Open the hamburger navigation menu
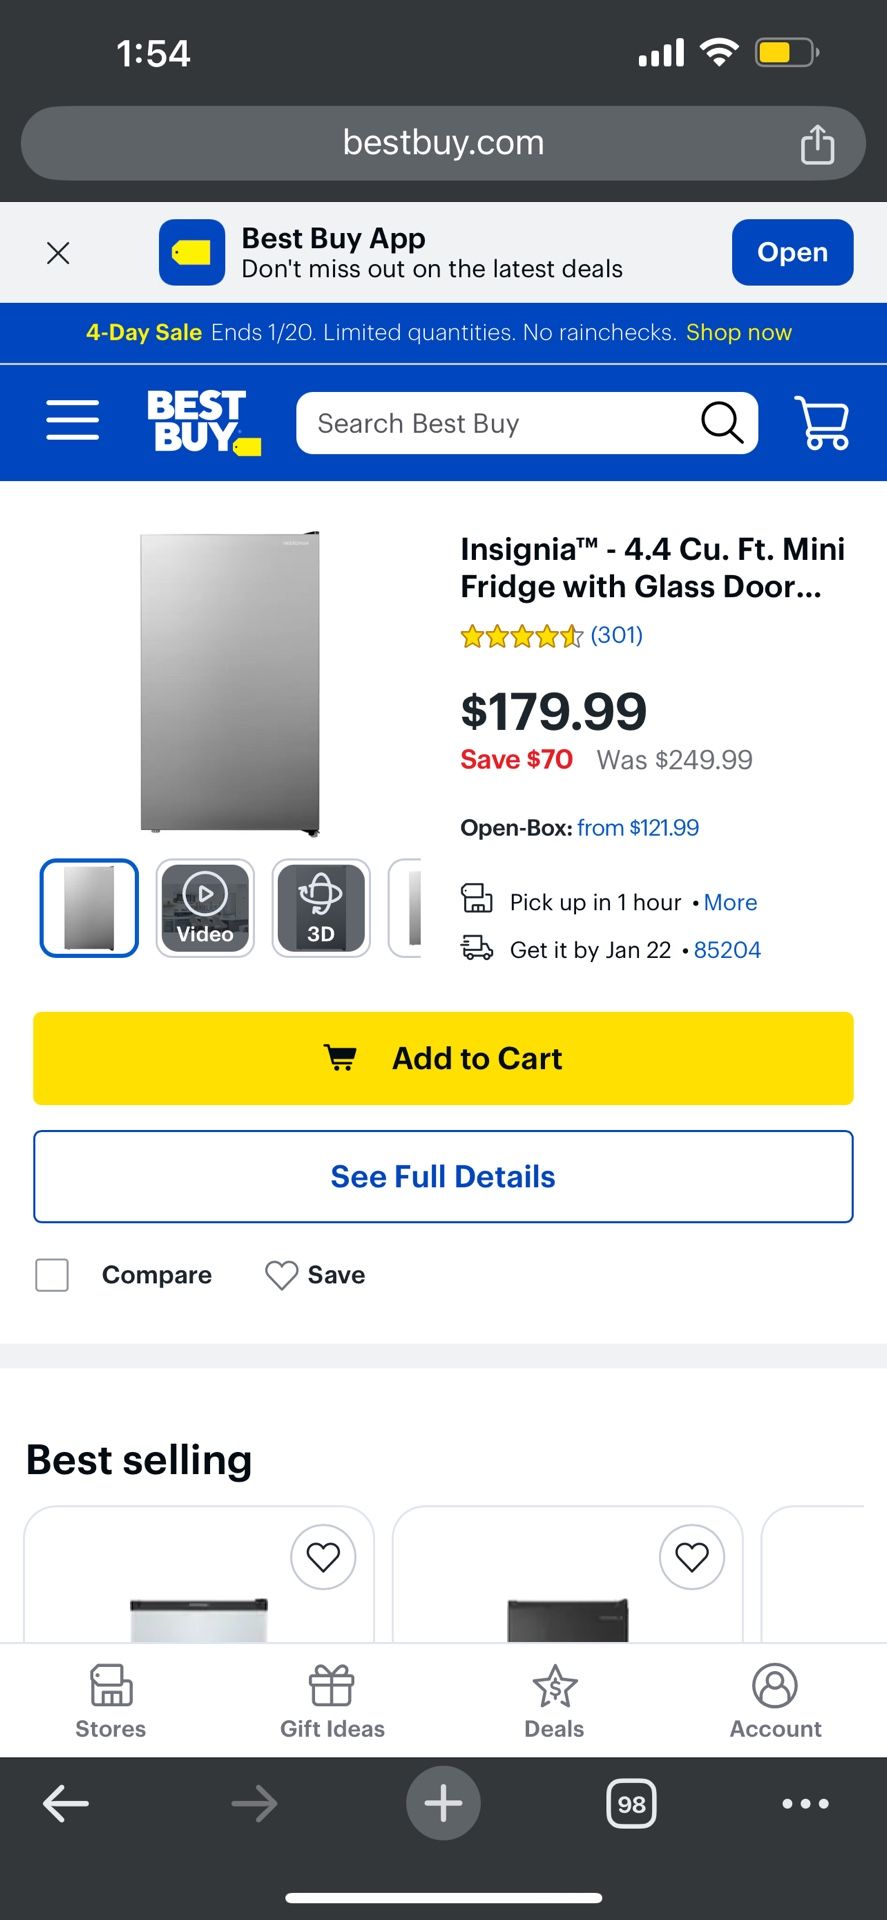Image resolution: width=887 pixels, height=1920 pixels. click(72, 421)
